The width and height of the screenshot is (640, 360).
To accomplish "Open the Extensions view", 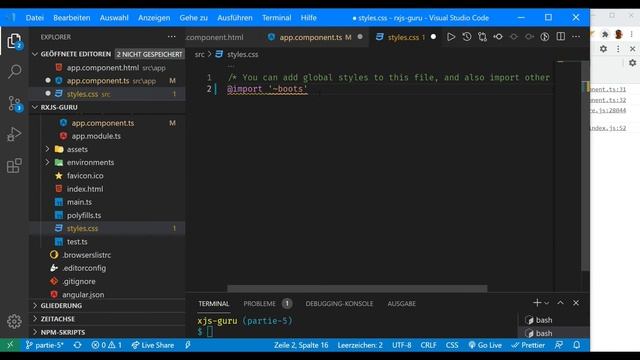I will (x=14, y=166).
